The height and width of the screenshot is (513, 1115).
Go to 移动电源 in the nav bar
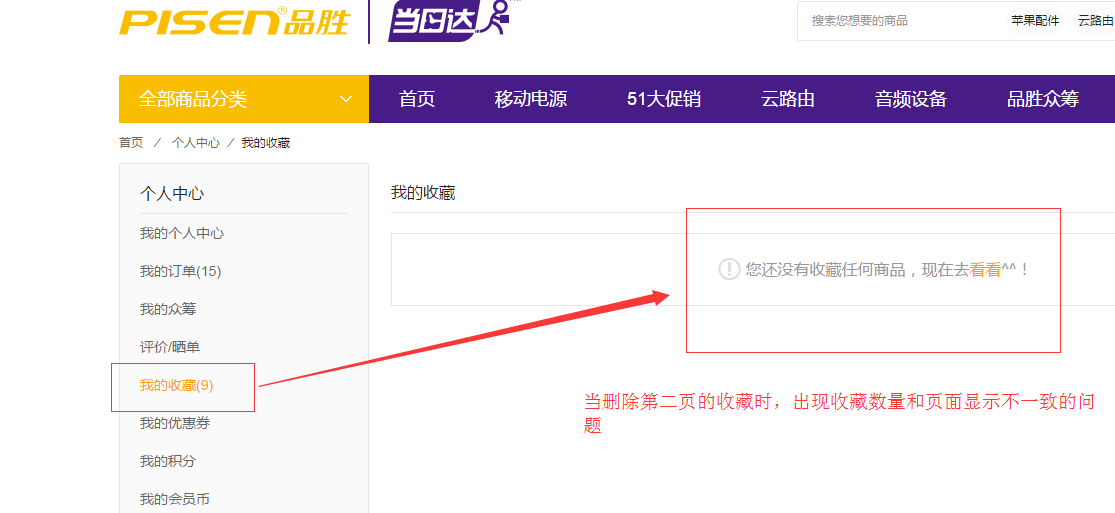click(531, 99)
